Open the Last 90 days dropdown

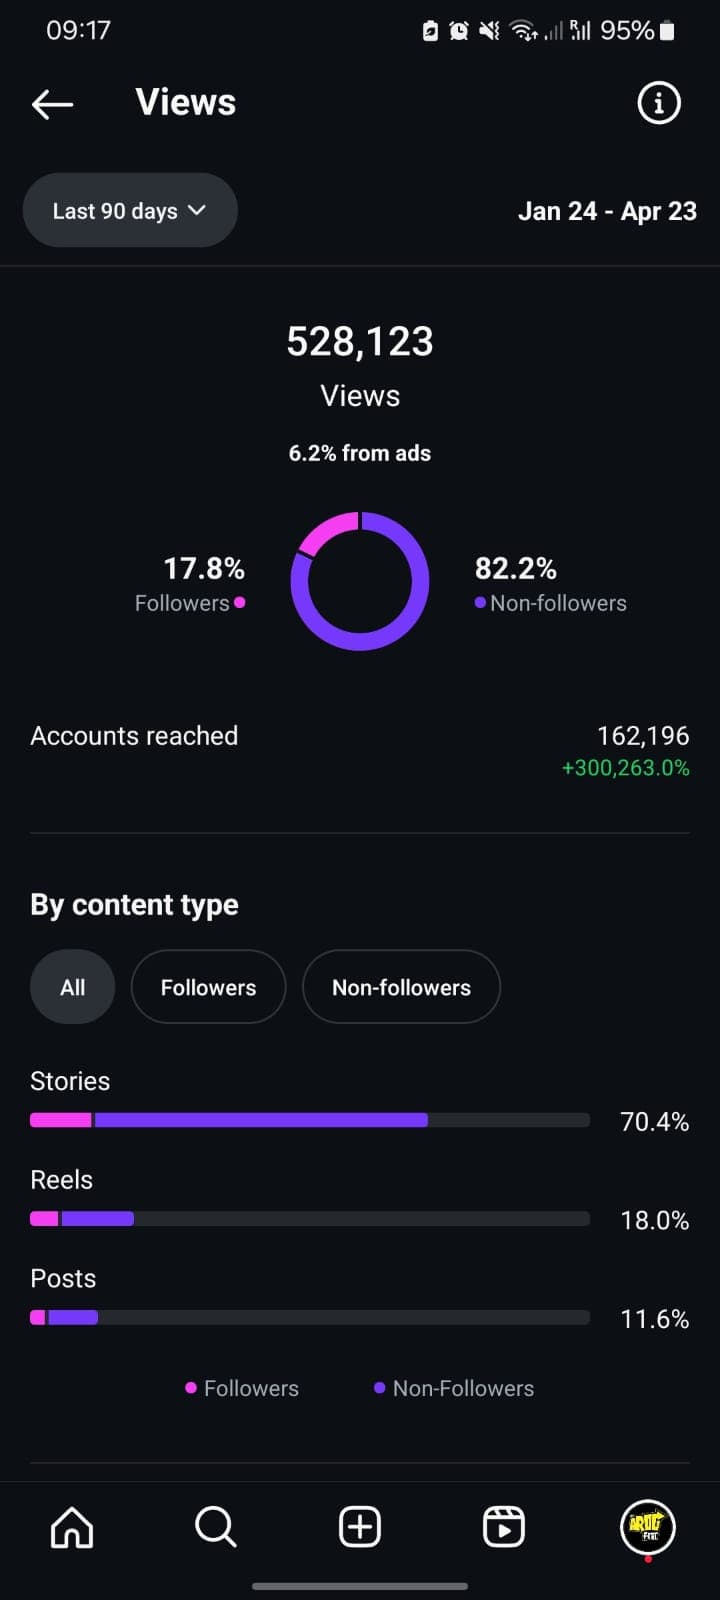coord(129,210)
